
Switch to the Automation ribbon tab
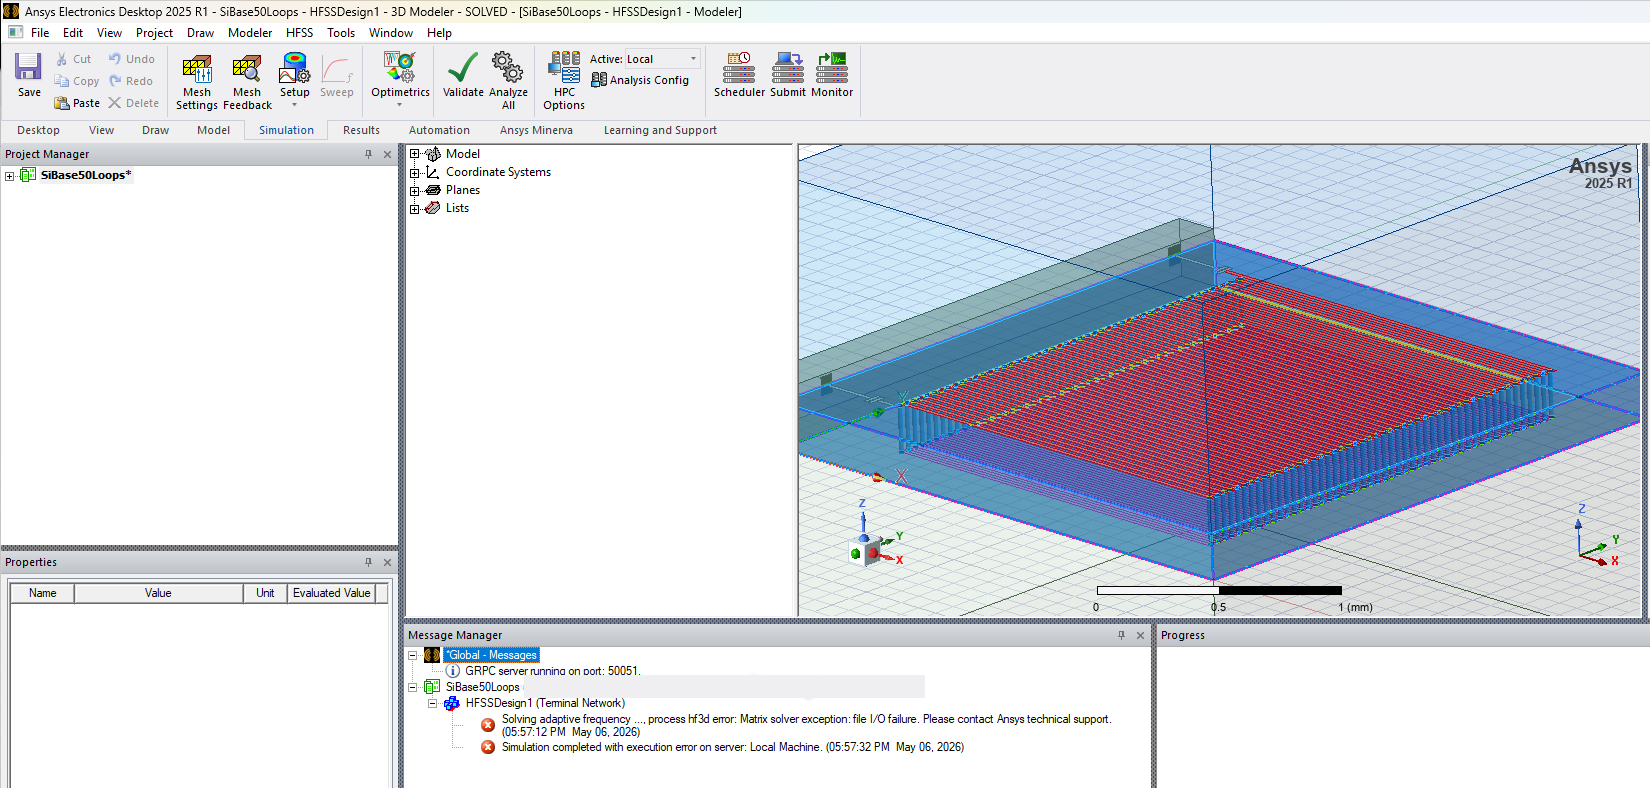coord(439,130)
